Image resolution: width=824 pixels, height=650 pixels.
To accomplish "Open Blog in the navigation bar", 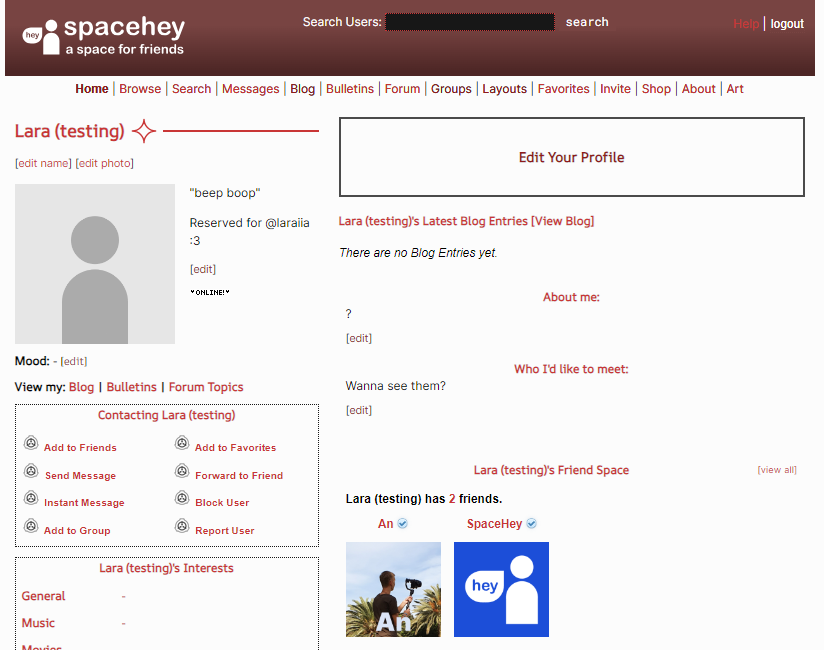I will tap(302, 89).
